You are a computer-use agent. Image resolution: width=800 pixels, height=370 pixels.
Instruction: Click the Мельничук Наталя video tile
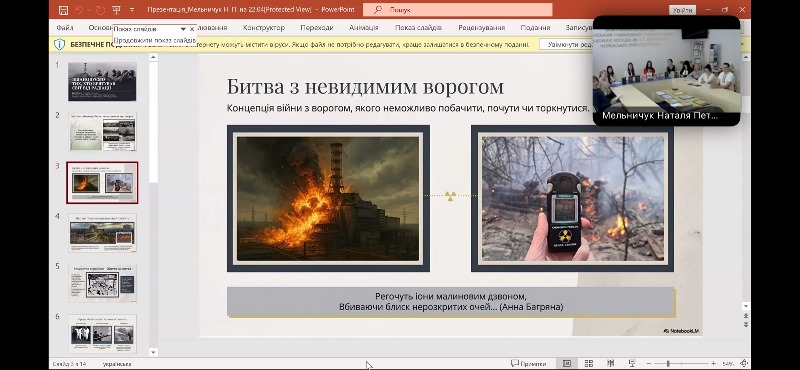(x=666, y=70)
